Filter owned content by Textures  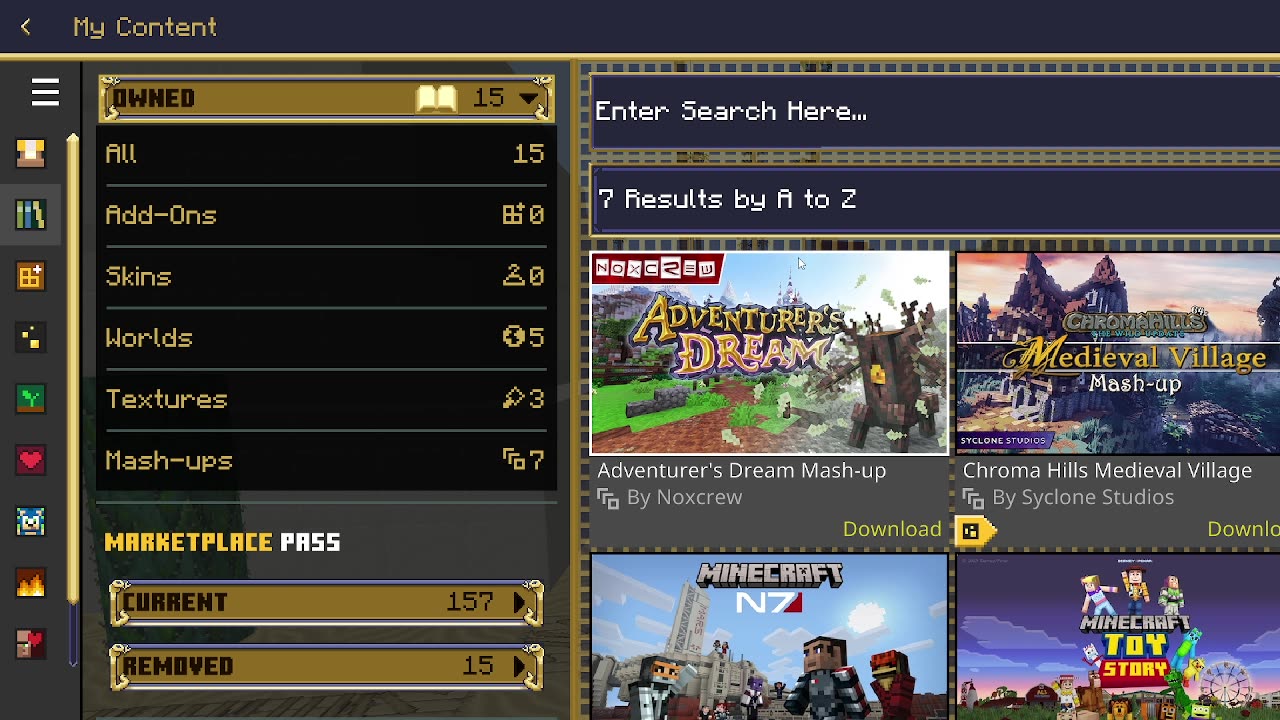326,399
